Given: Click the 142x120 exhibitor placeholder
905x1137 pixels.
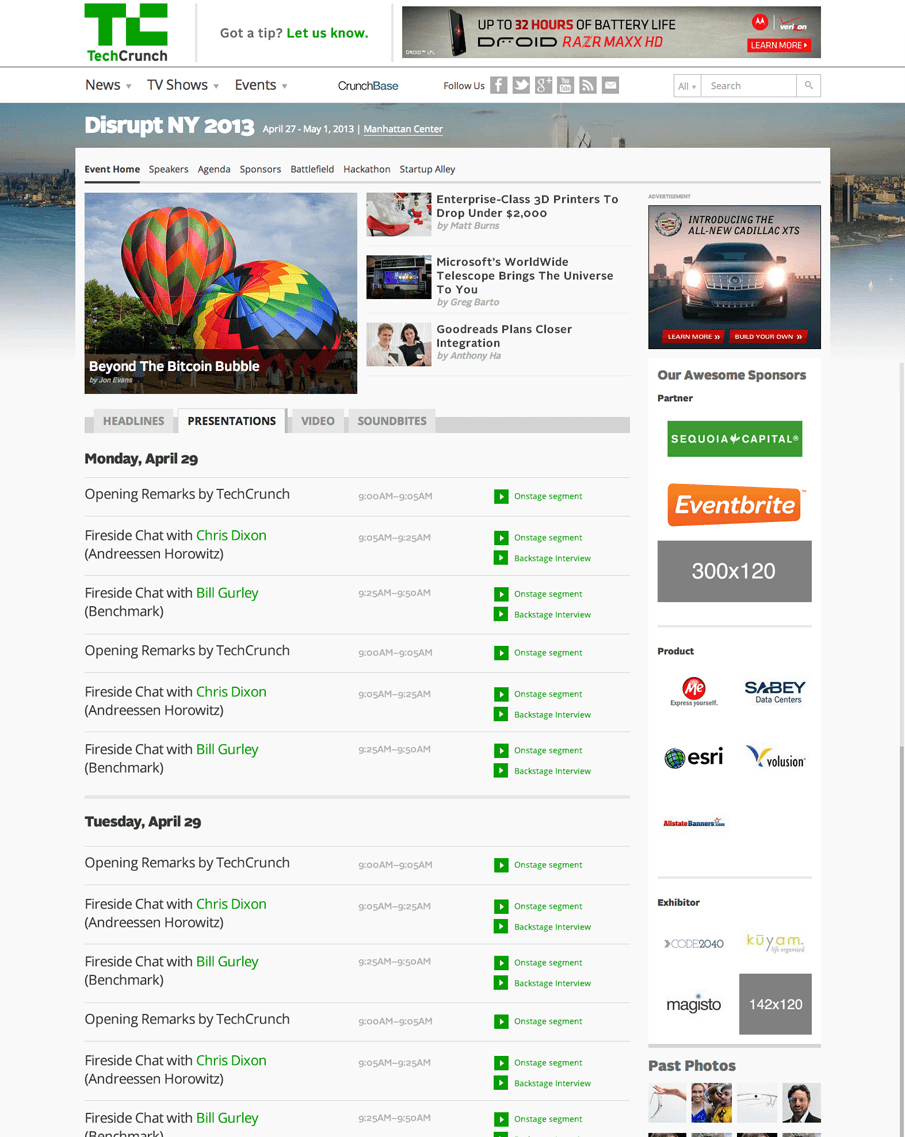Looking at the screenshot, I should tap(775, 1004).
